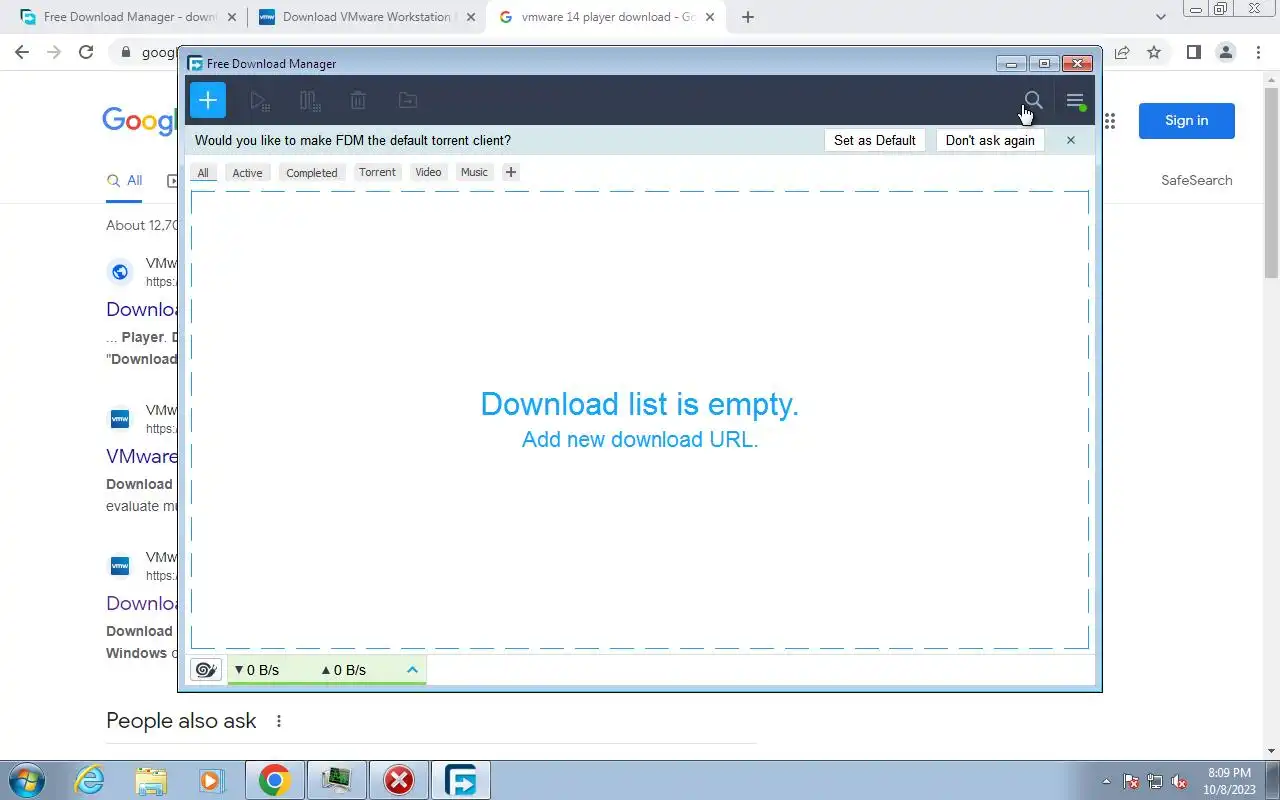Screen dimensions: 1280x800
Task: Click Set as Default button
Action: [x=875, y=140]
